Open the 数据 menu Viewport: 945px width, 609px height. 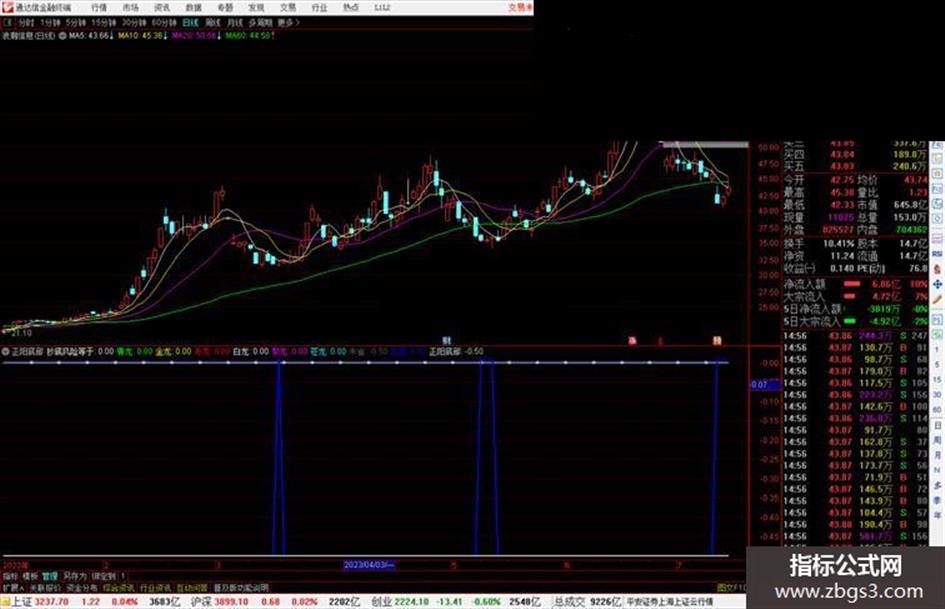pos(193,7)
